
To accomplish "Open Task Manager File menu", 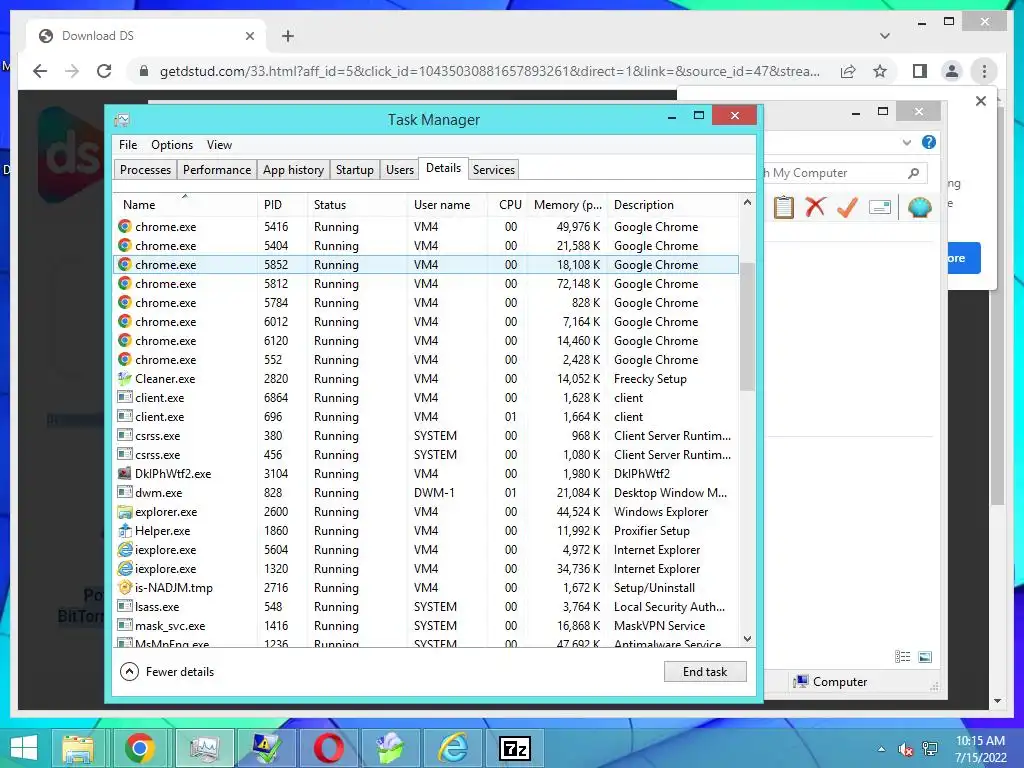I will 128,145.
